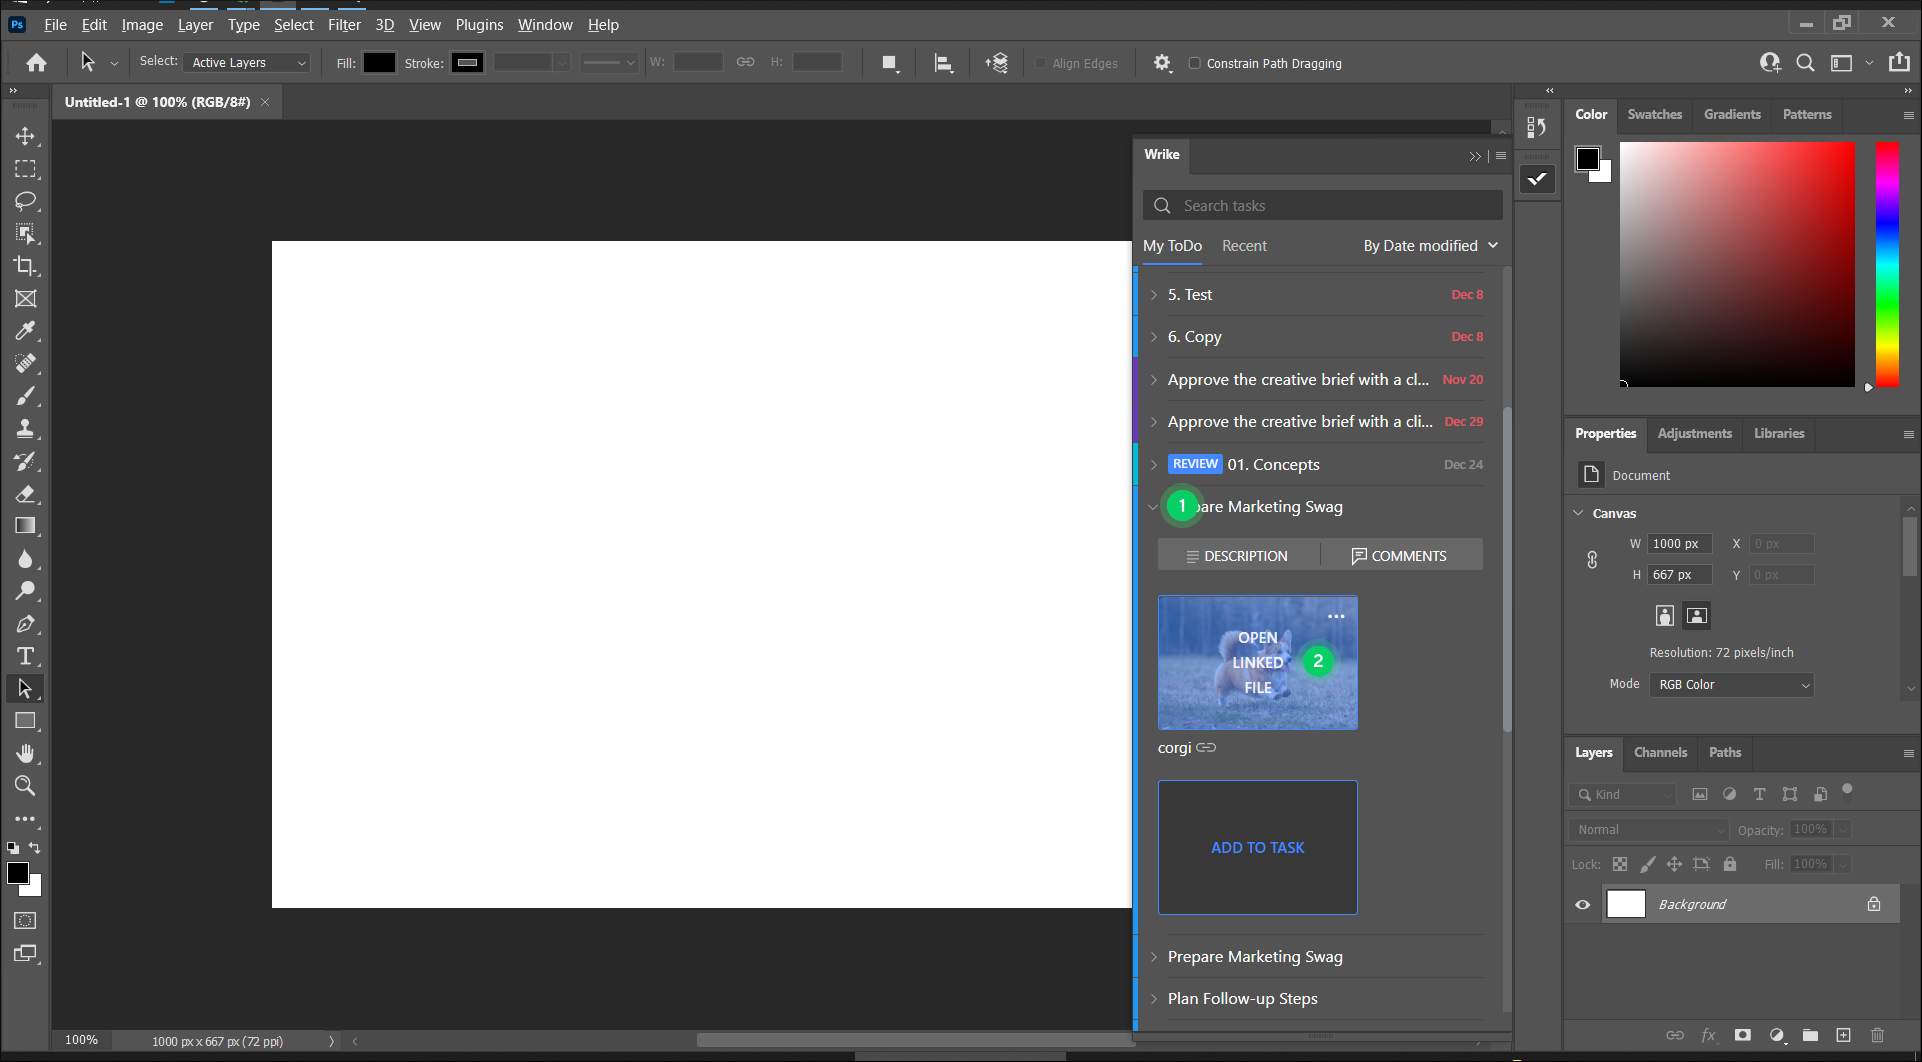
Task: Hide the Background layer
Action: click(1583, 904)
